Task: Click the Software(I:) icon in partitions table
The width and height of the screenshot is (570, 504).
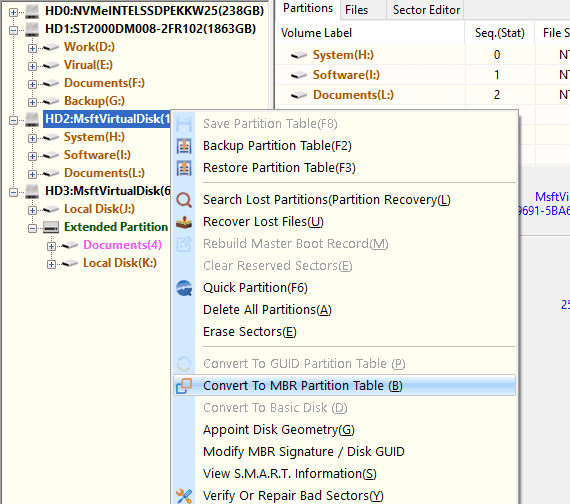Action: pyautogui.click(x=299, y=75)
